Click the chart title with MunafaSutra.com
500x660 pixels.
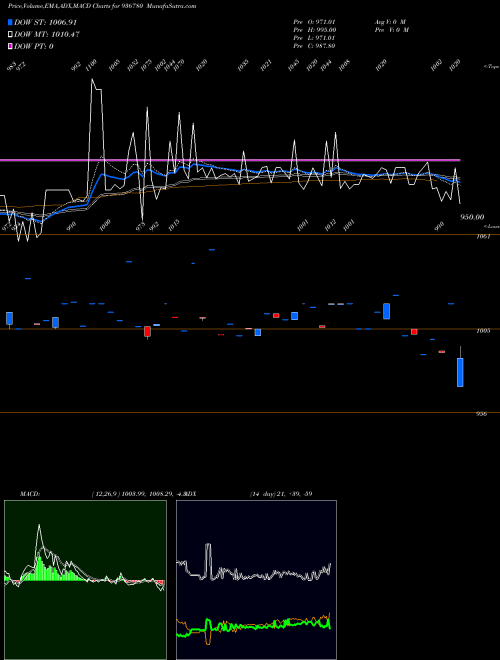pyautogui.click(x=102, y=6)
